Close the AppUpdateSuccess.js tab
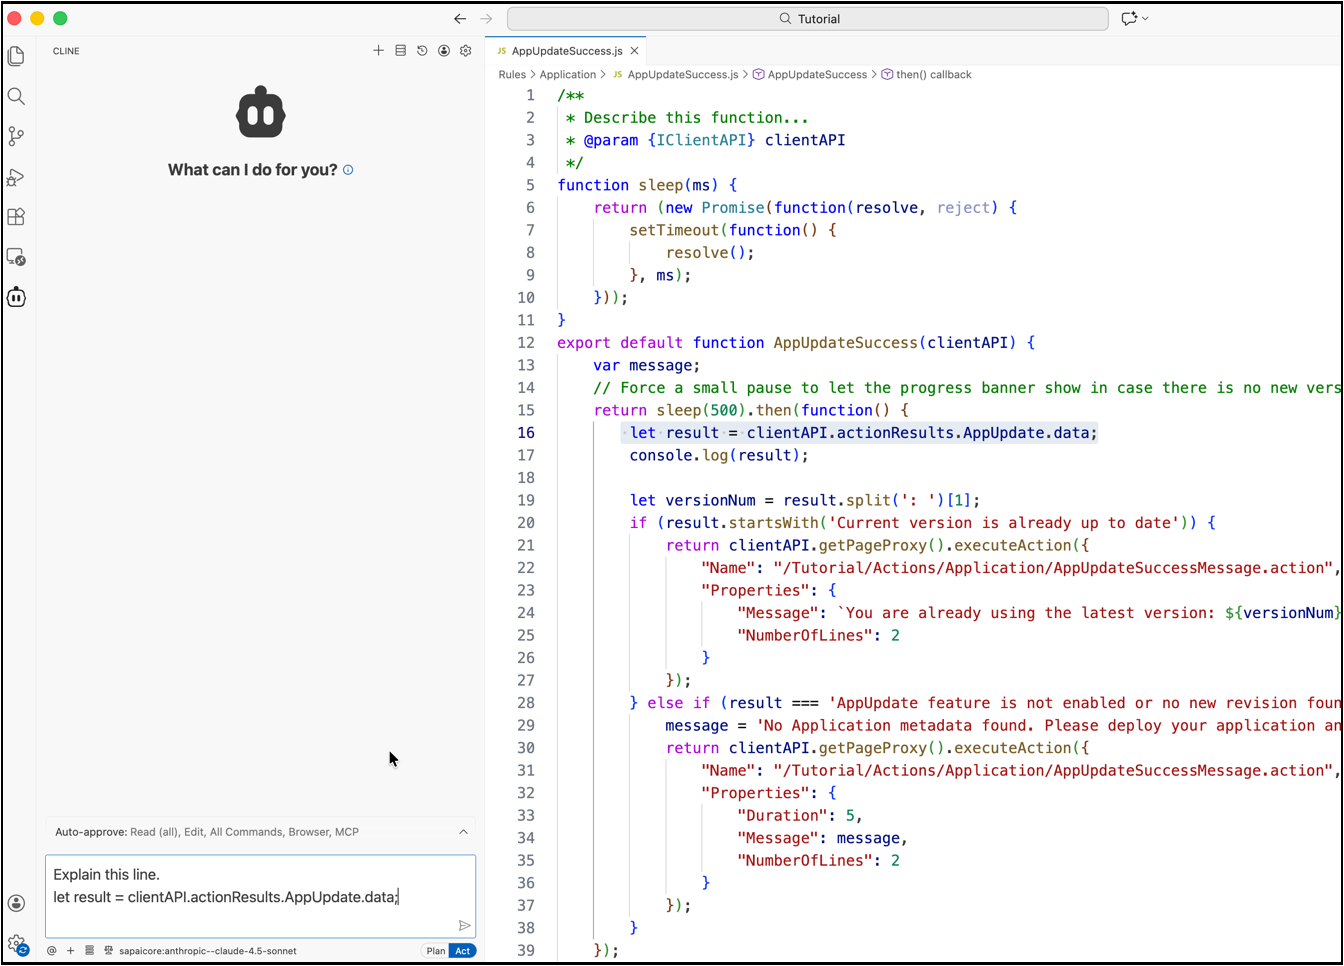This screenshot has height=966, width=1344. point(634,51)
